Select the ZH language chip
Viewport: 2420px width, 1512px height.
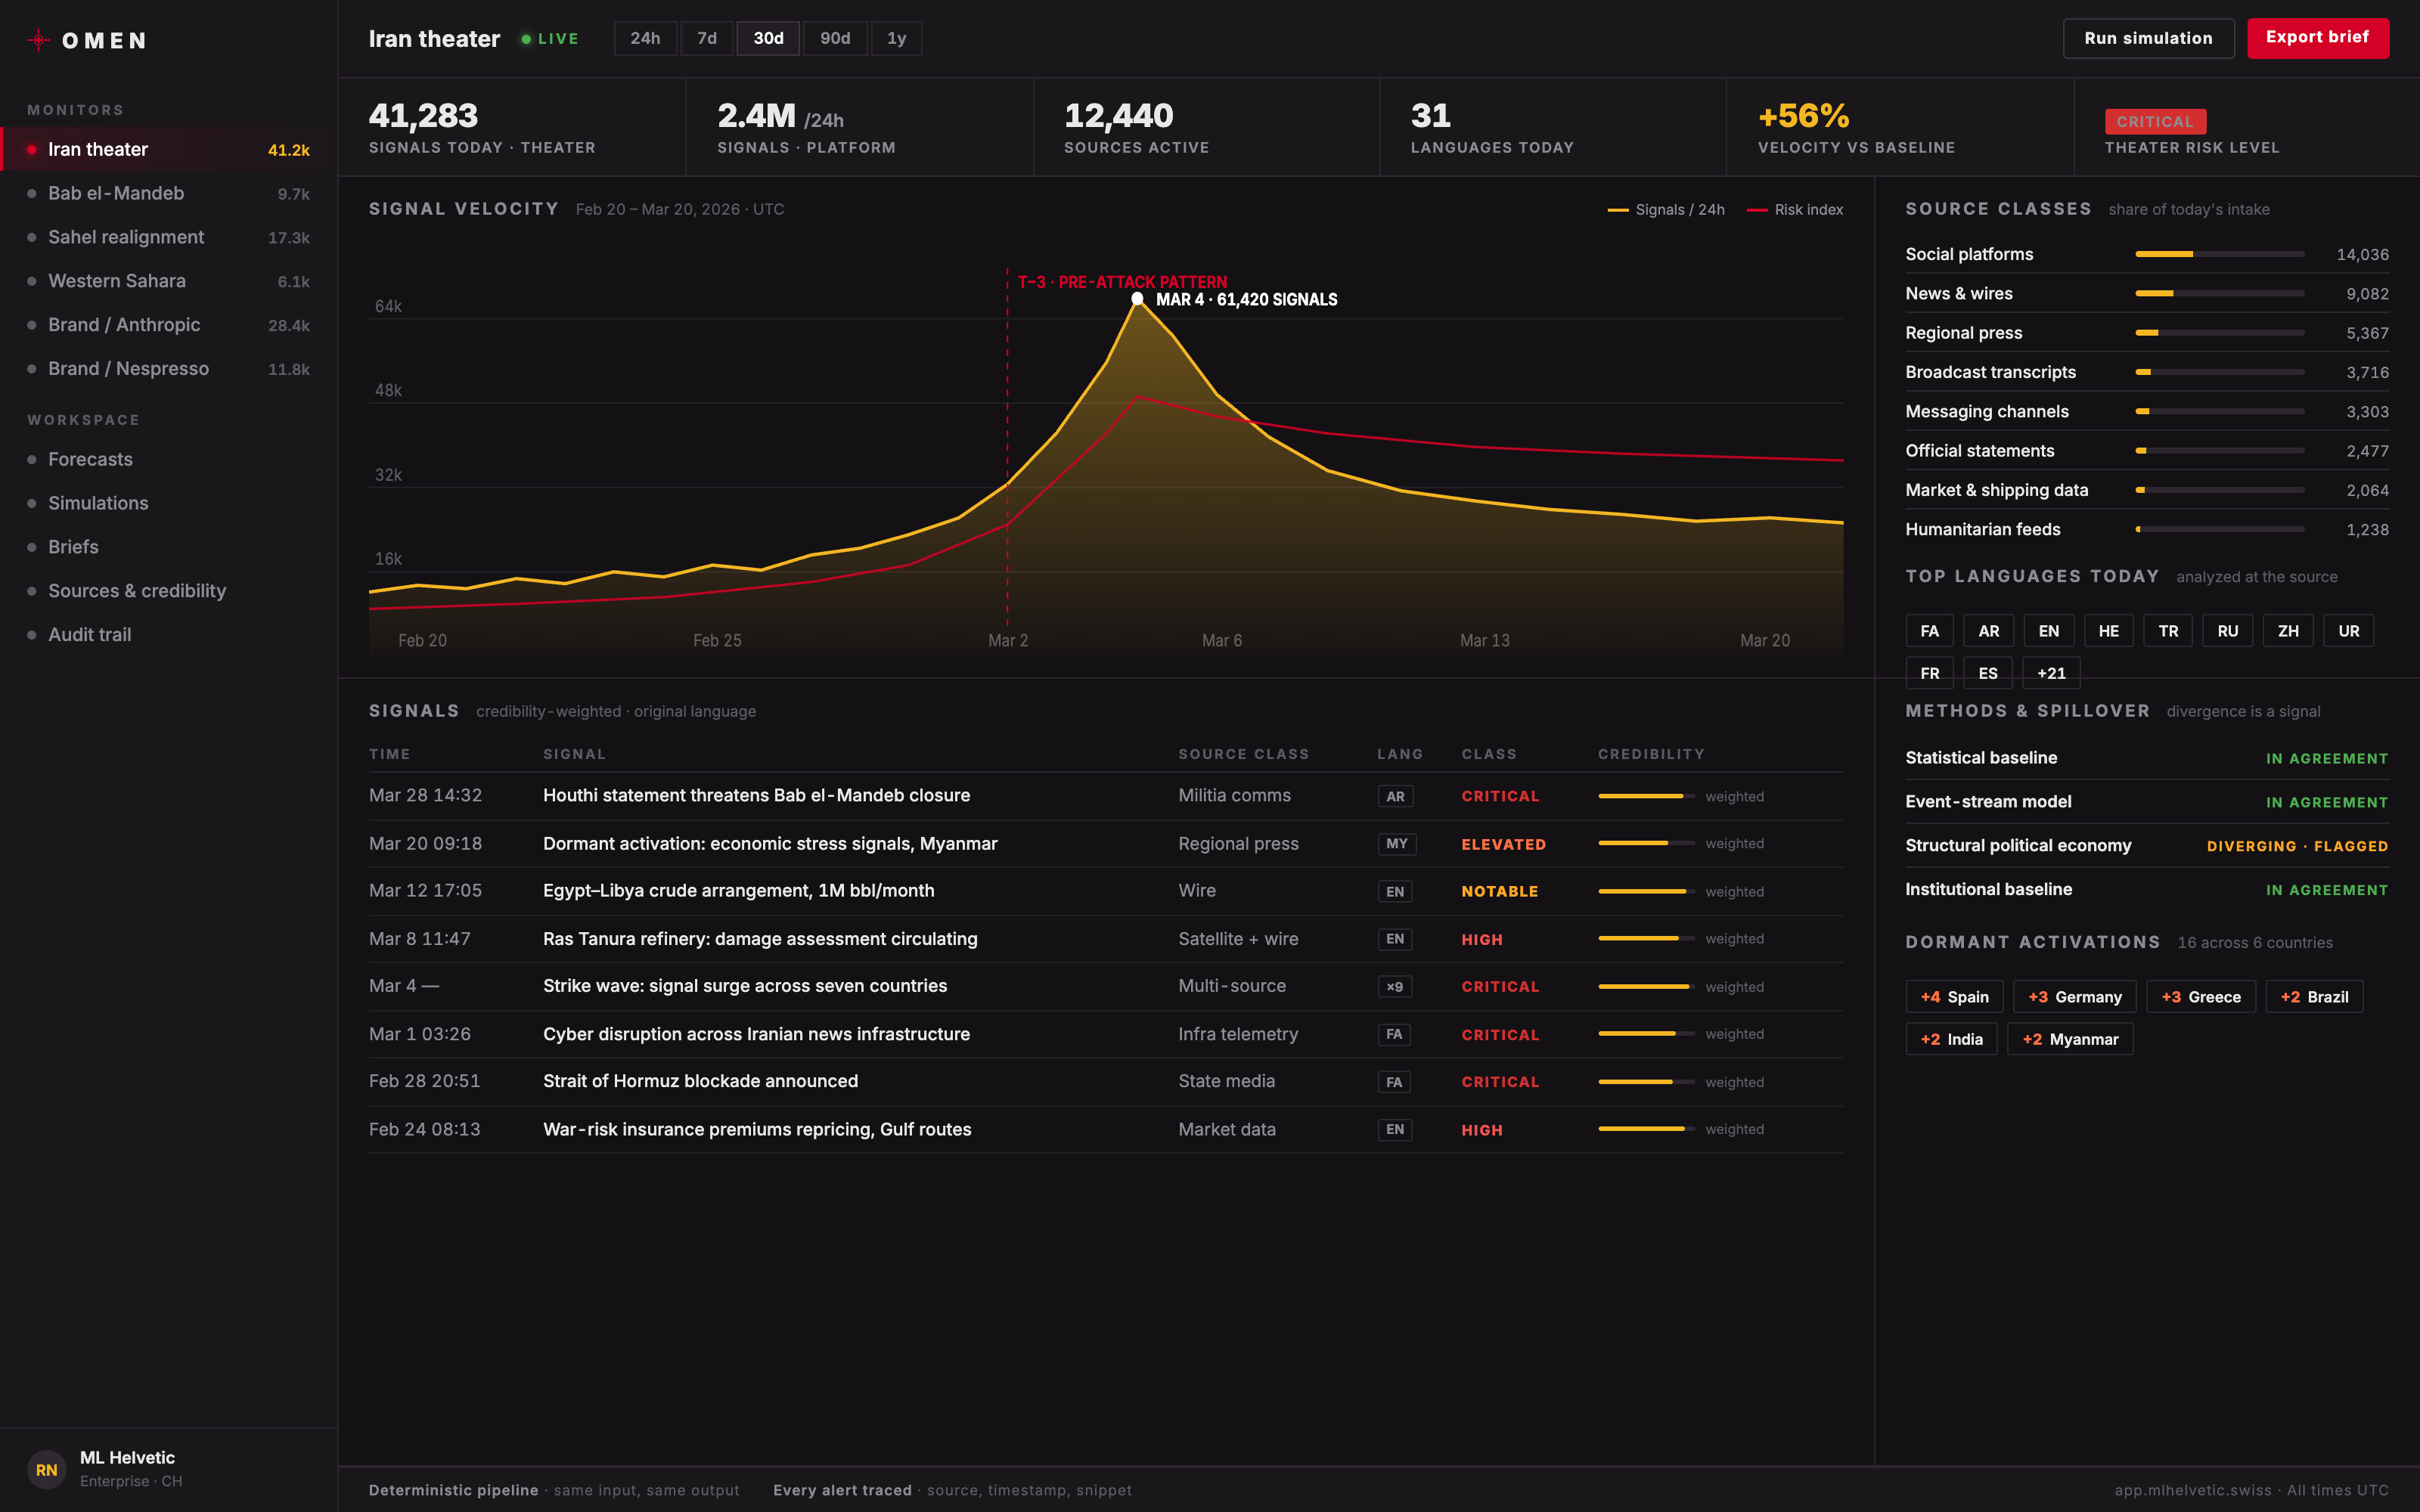[x=2288, y=631]
